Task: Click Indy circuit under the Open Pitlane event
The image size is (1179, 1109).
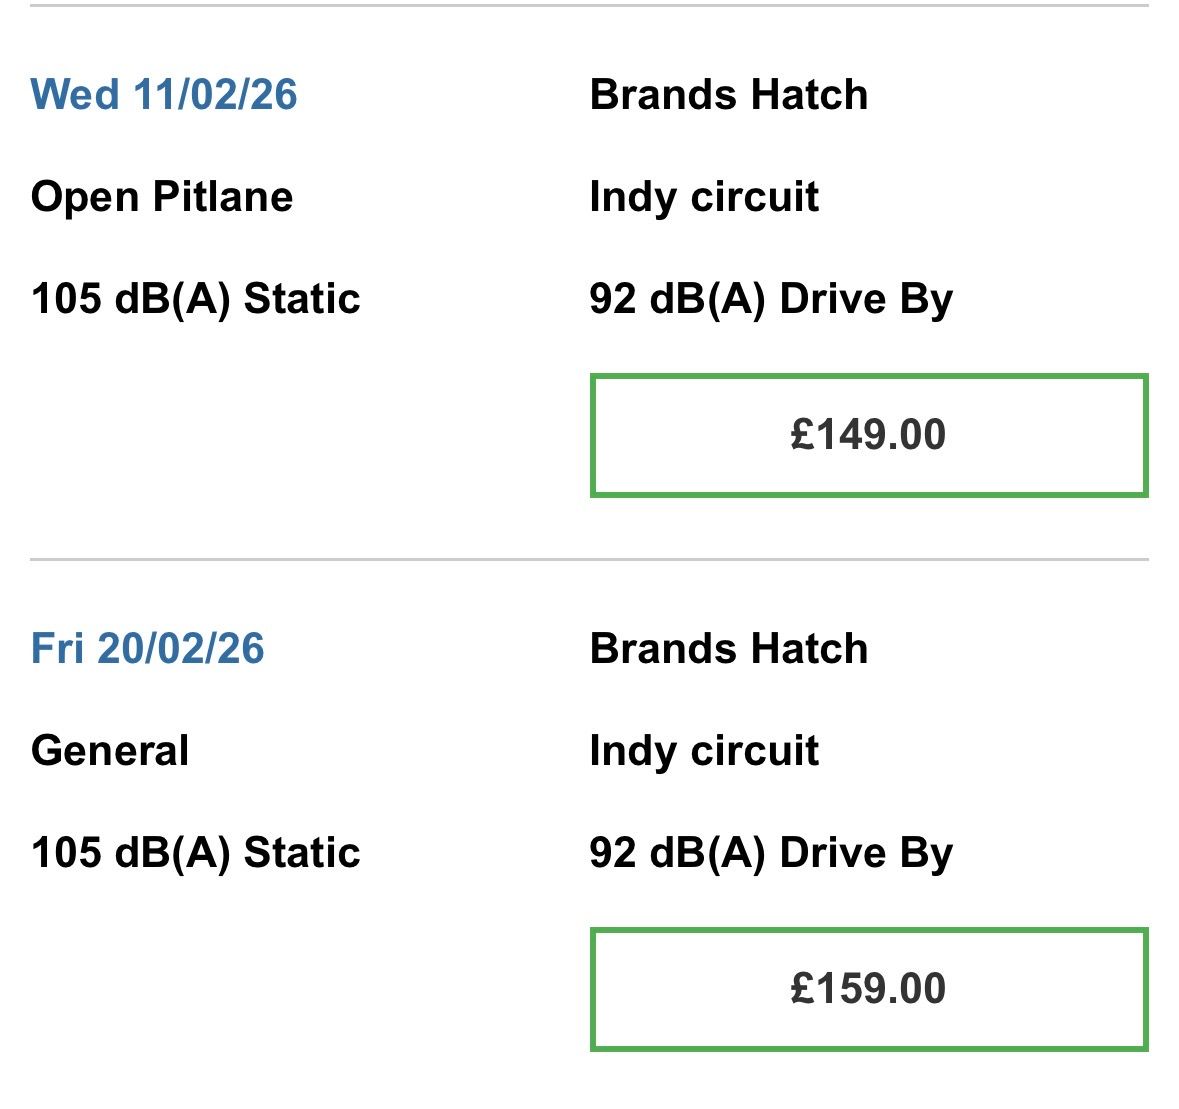Action: point(704,197)
